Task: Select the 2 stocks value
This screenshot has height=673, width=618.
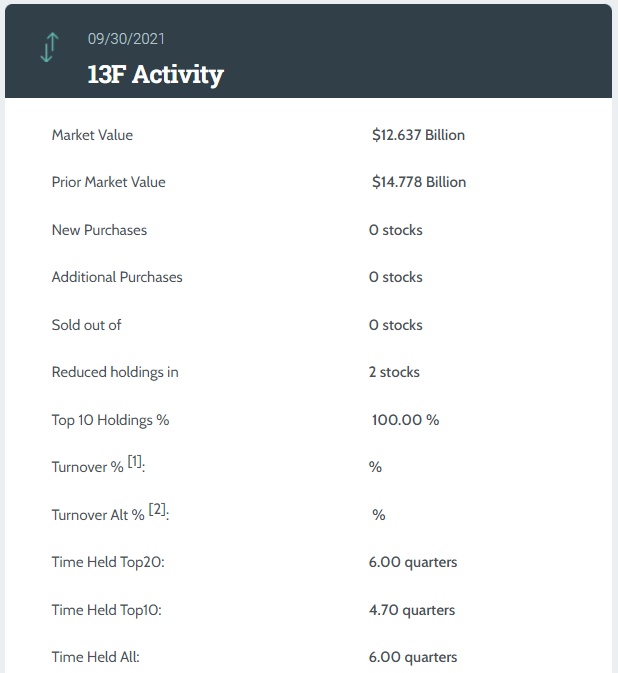Action: pos(394,372)
